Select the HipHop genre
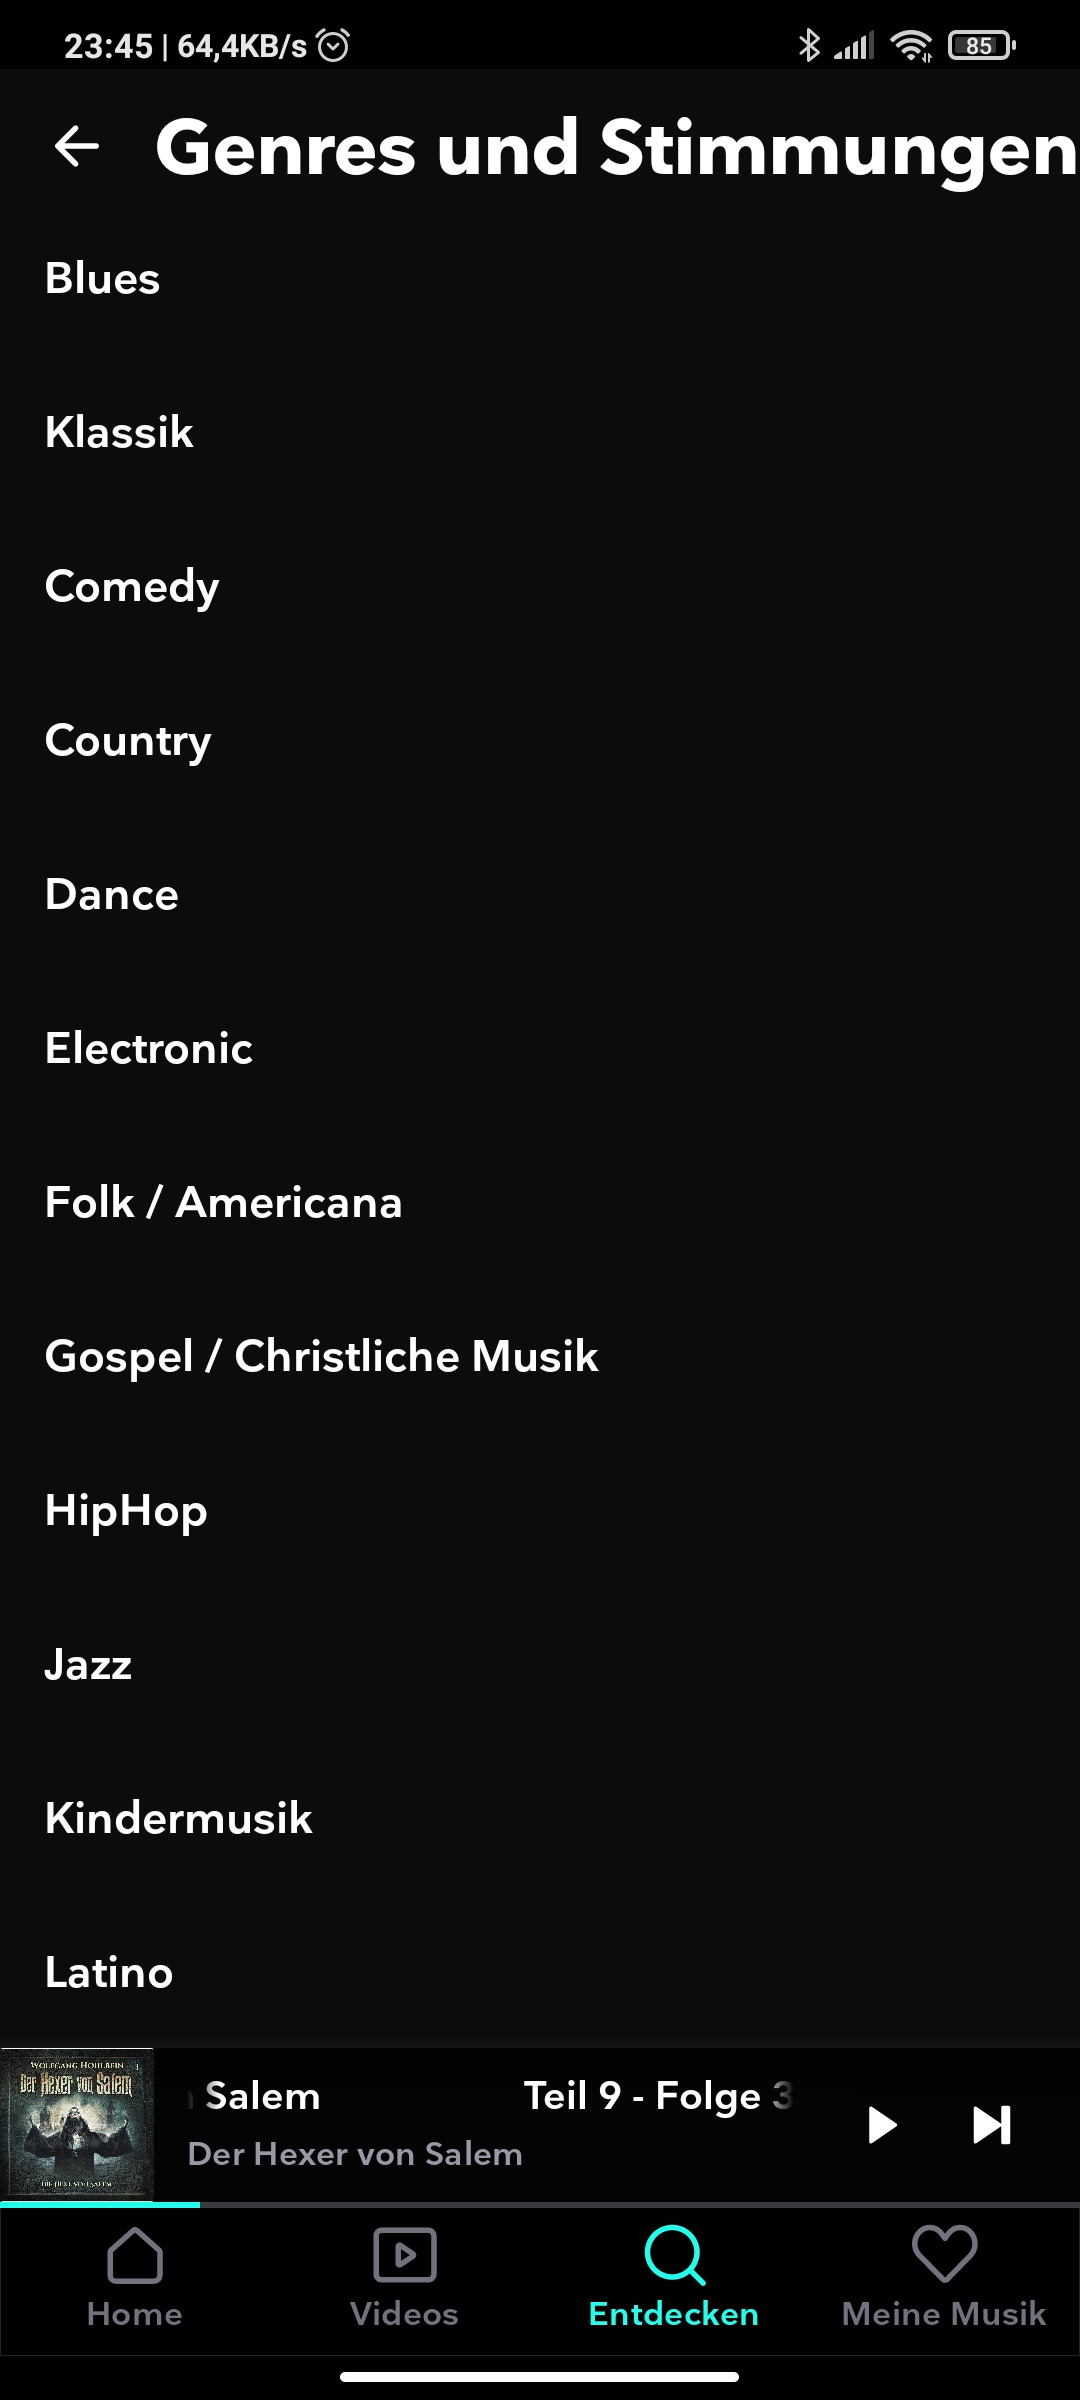The width and height of the screenshot is (1080, 2400). 540,1510
